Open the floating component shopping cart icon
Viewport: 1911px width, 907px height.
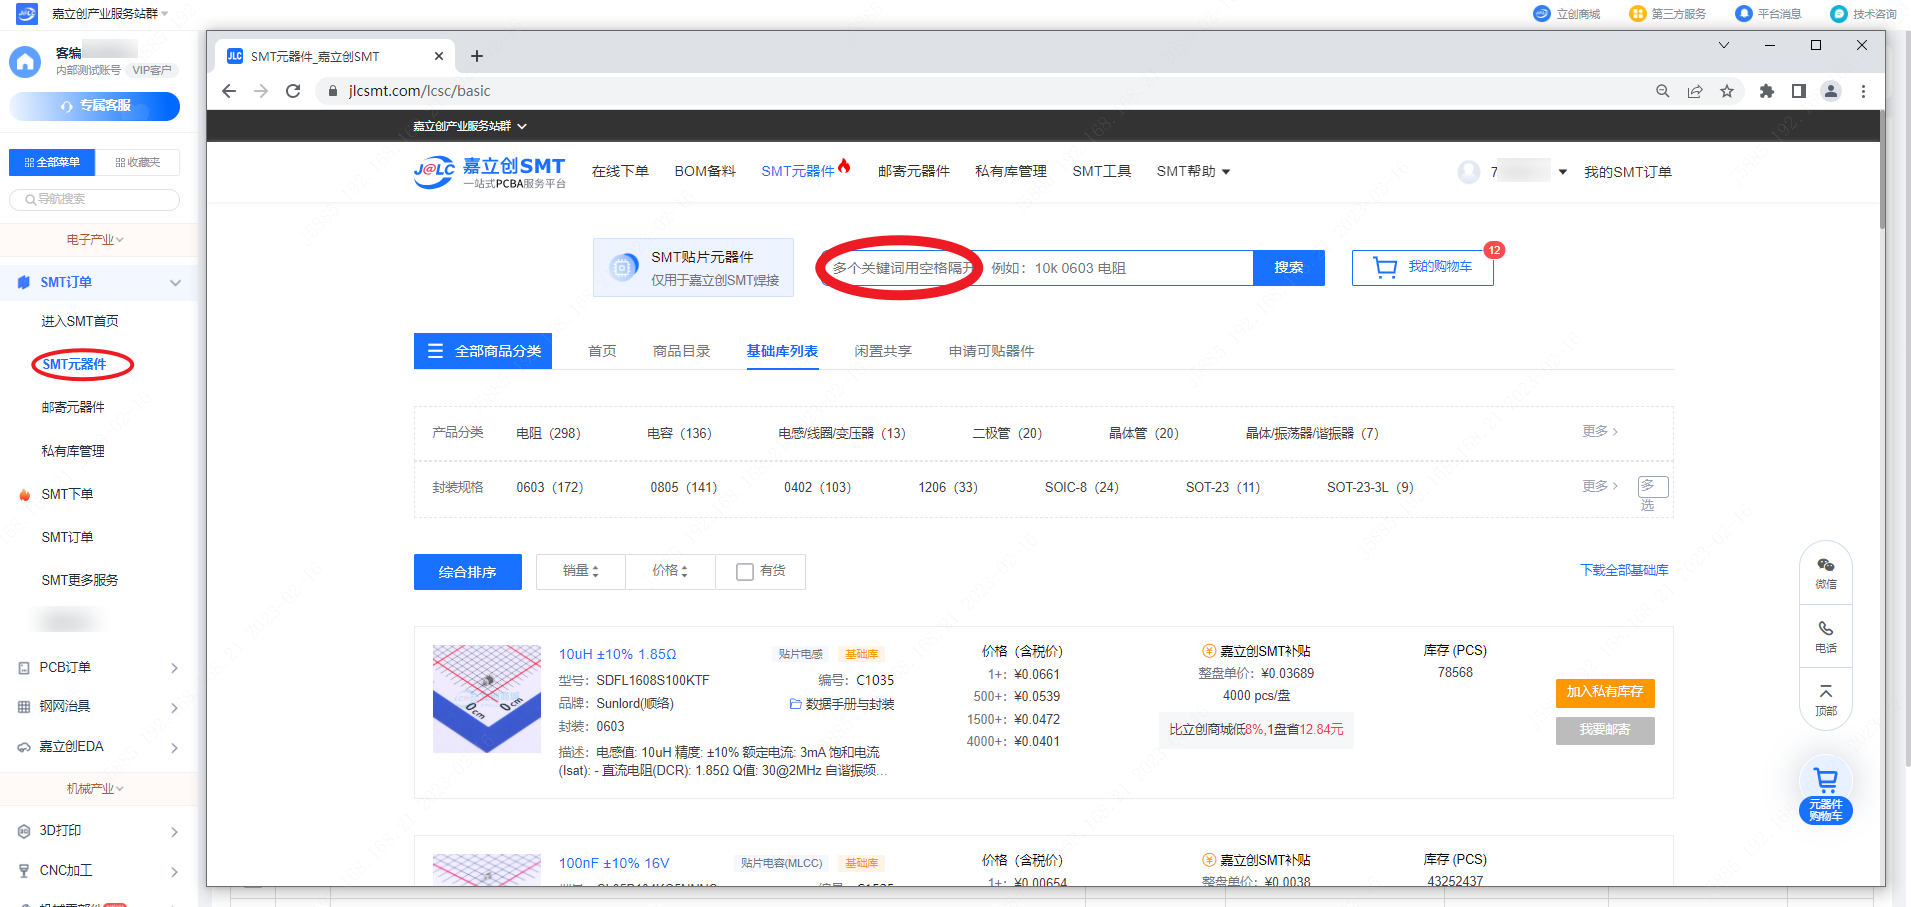[1825, 790]
